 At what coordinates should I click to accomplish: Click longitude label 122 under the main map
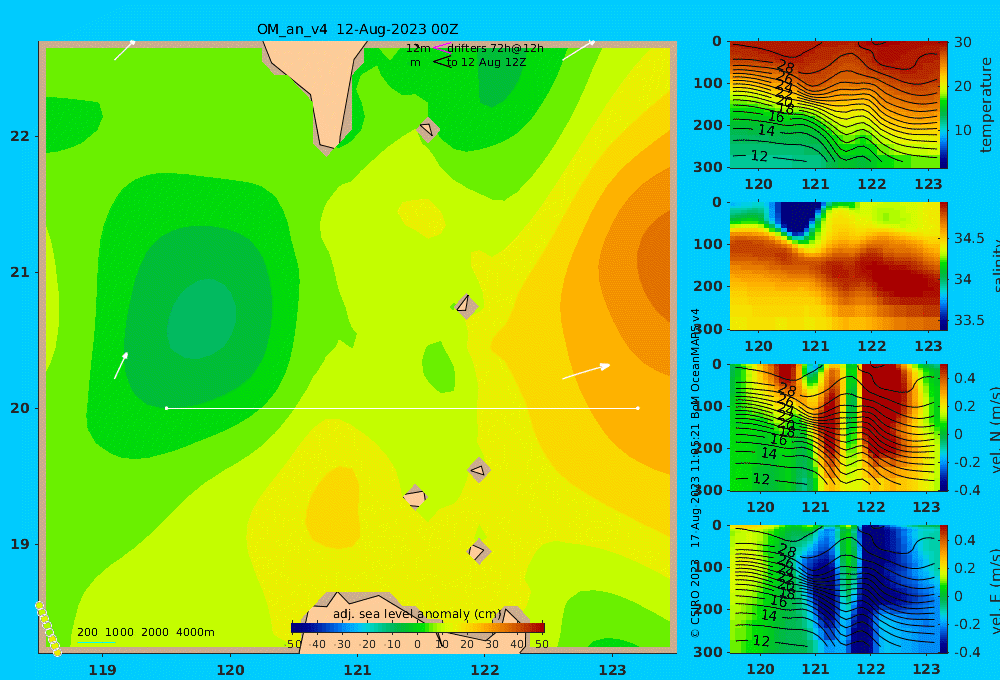[x=485, y=670]
